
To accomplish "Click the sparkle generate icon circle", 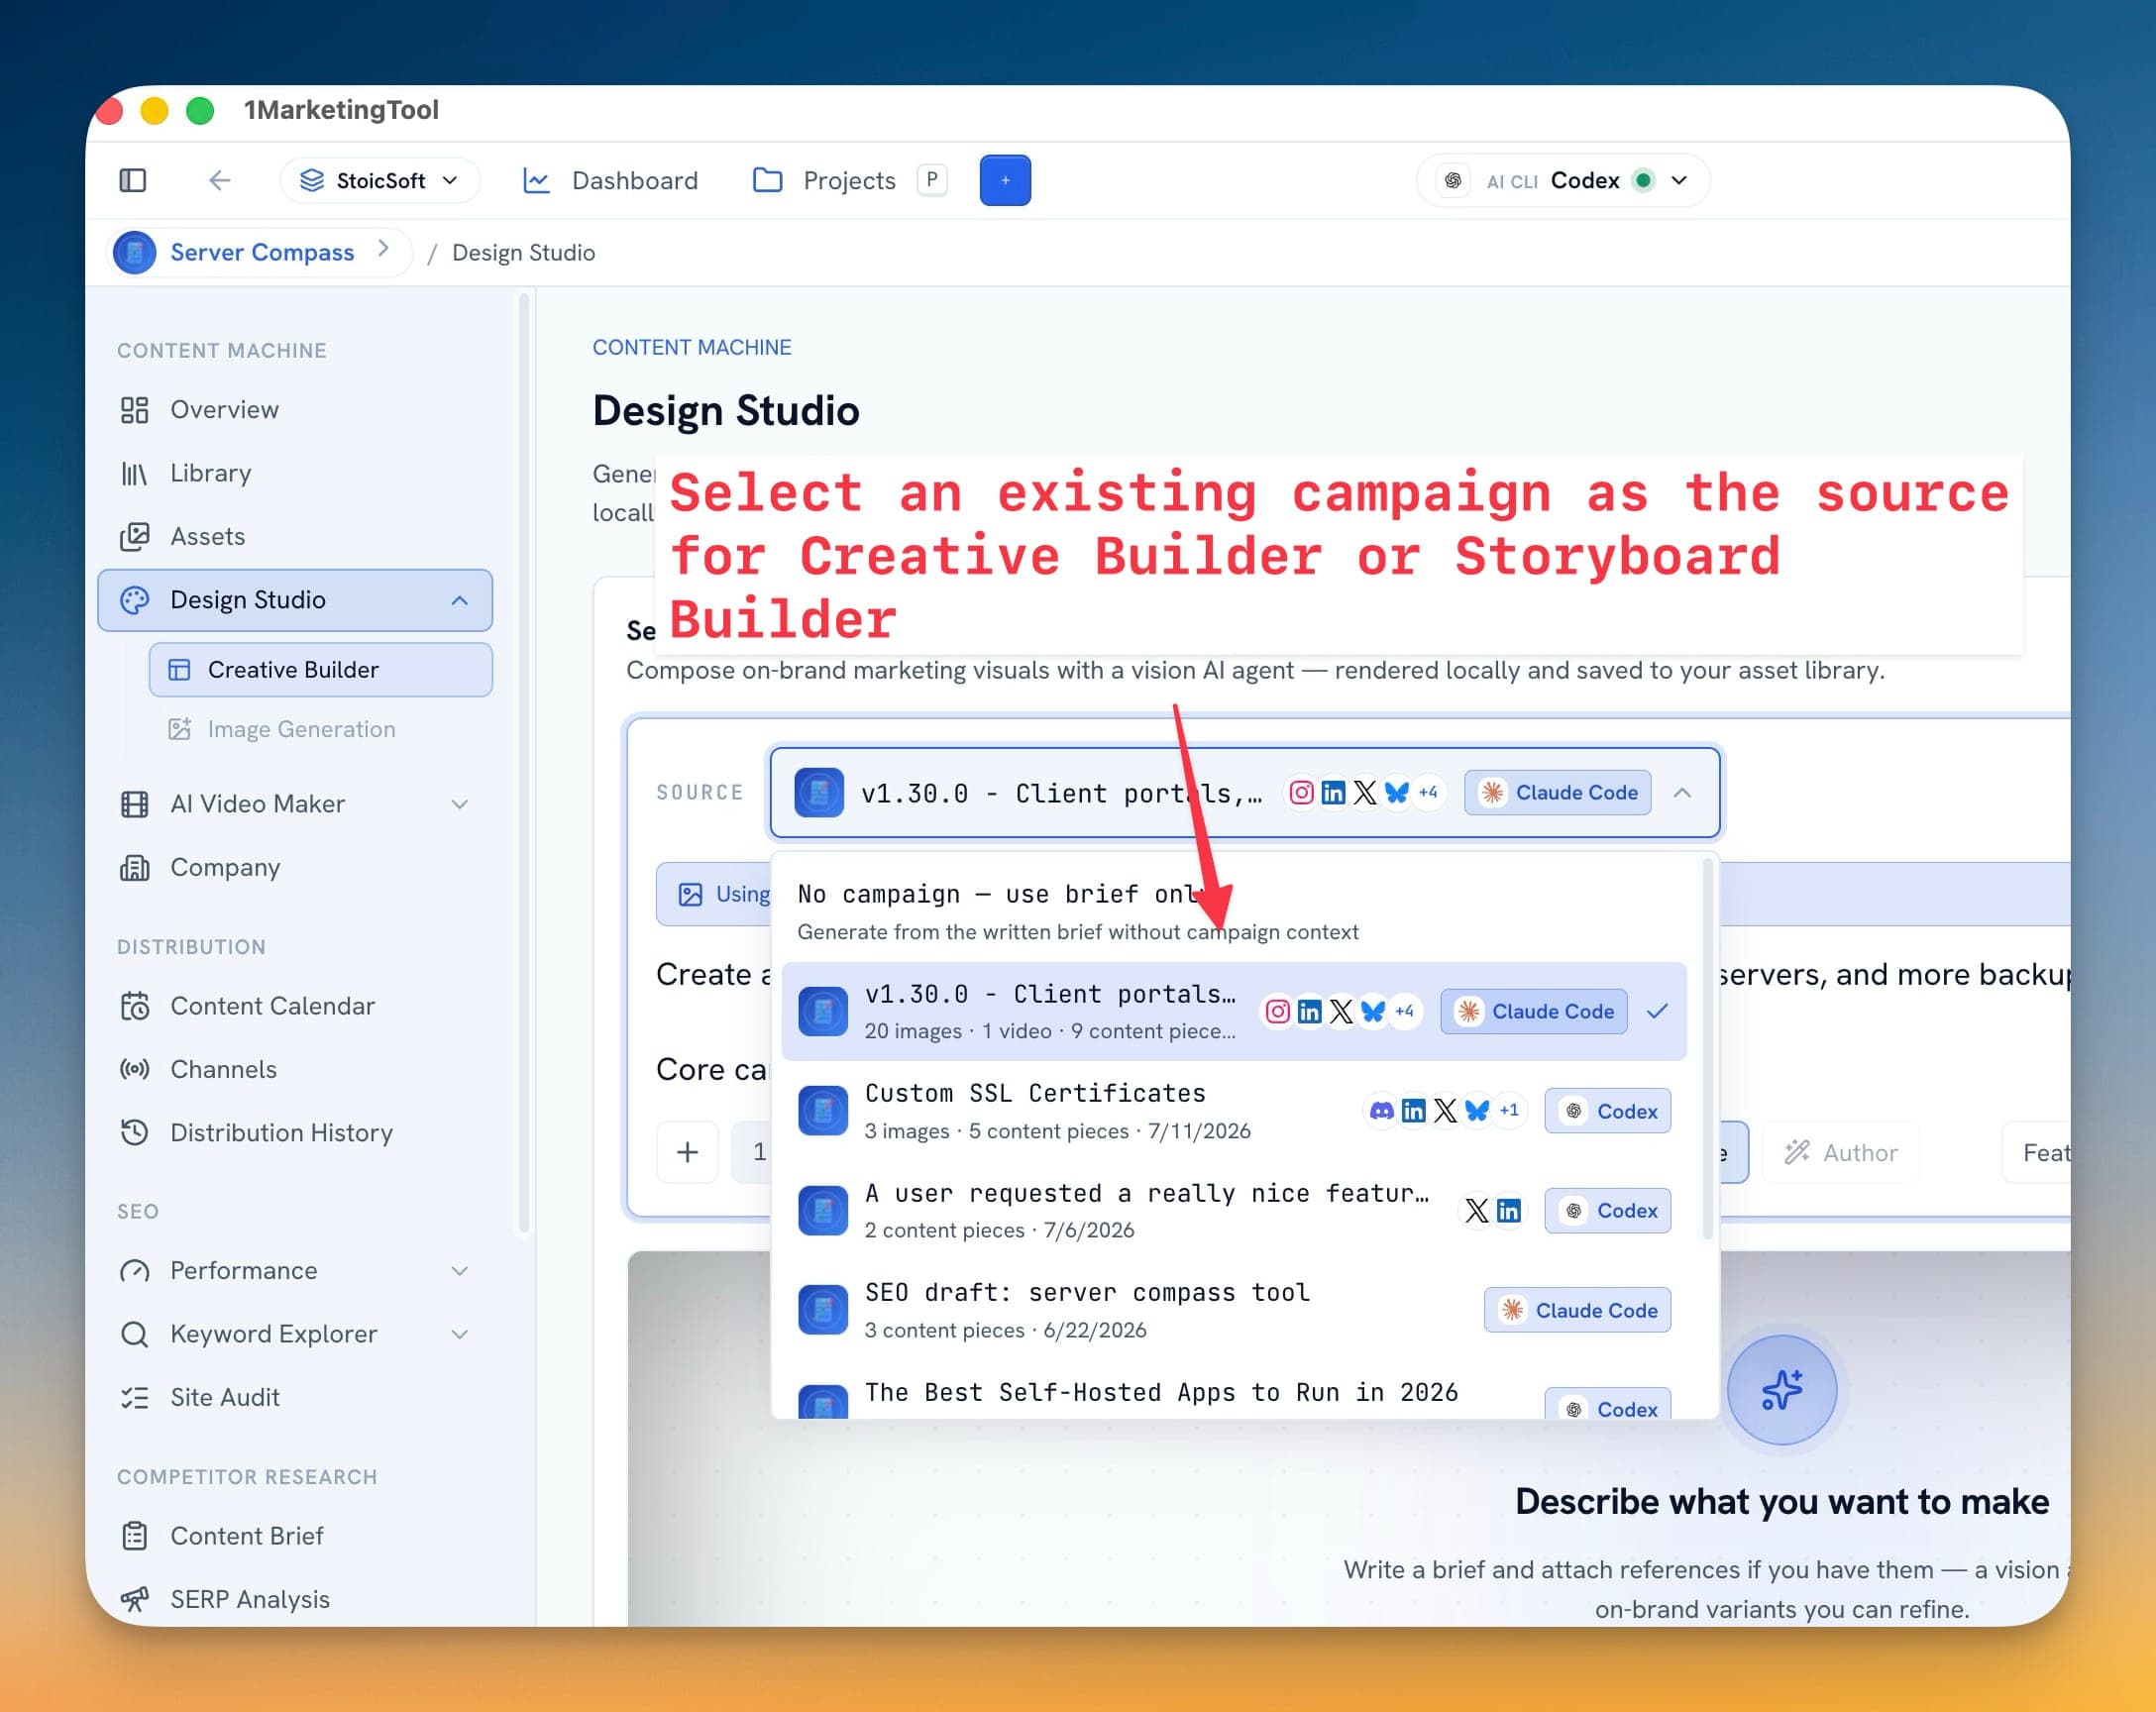I will pyautogui.click(x=1781, y=1389).
